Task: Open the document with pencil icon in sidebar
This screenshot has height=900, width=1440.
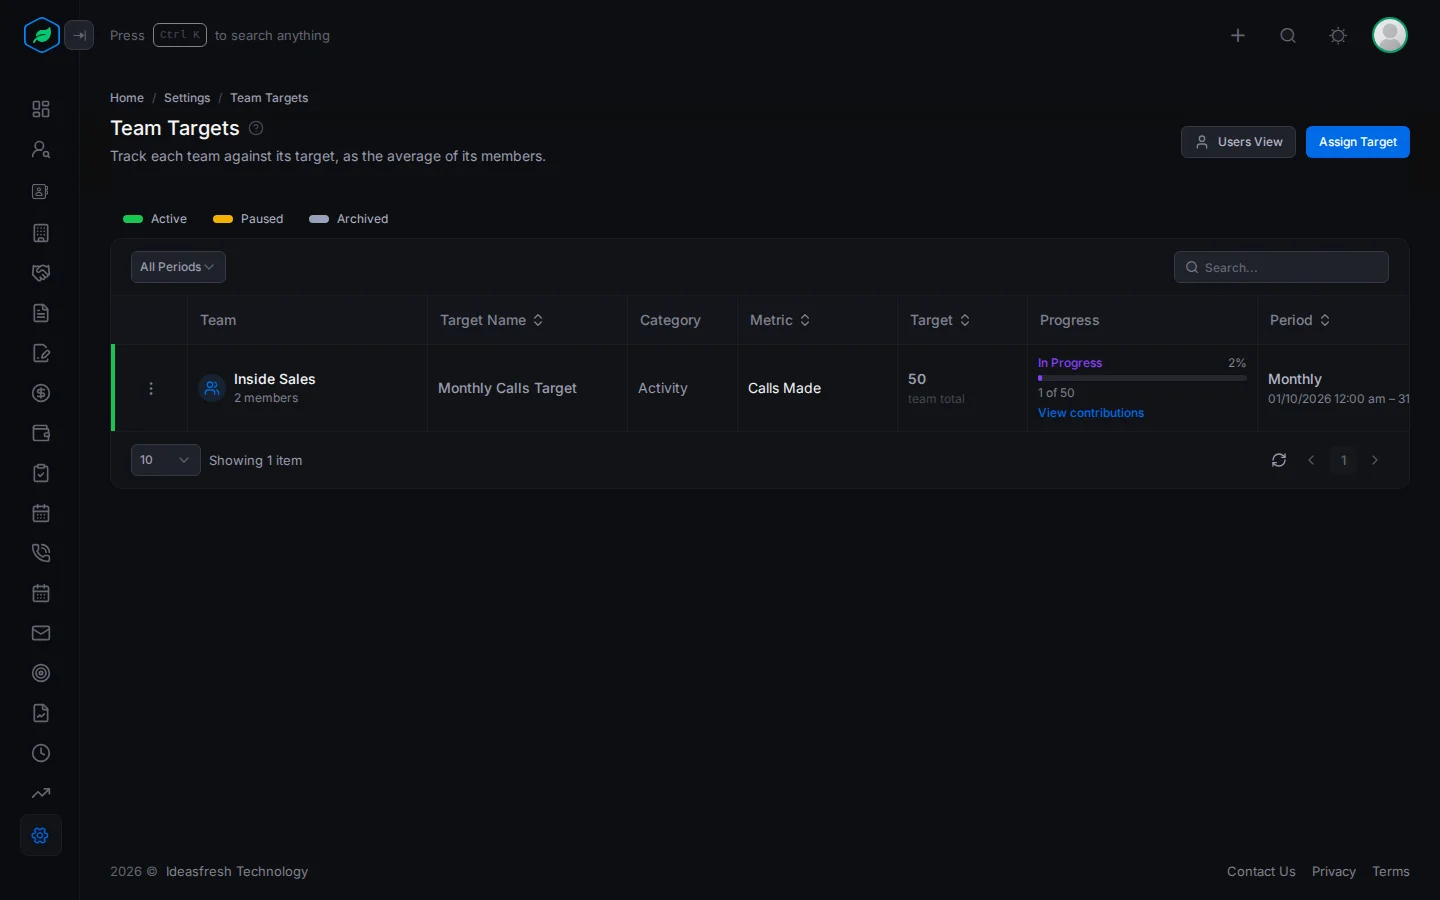Action: click(x=41, y=353)
